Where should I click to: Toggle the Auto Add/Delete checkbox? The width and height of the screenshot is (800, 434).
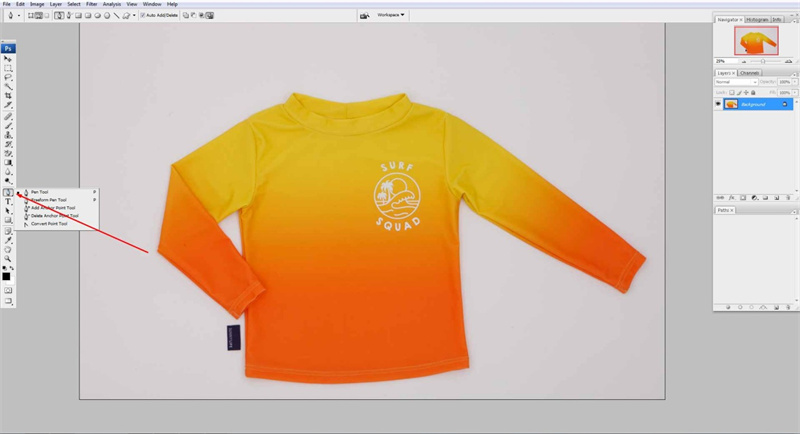[143, 15]
